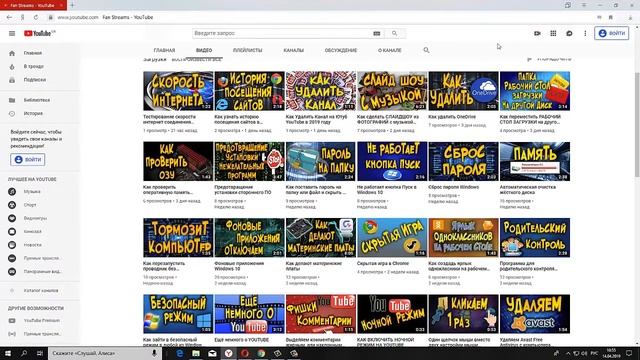Open the Как проверить ОЗУ thumbnail
The height and width of the screenshot is (360, 640).
pyautogui.click(x=178, y=162)
